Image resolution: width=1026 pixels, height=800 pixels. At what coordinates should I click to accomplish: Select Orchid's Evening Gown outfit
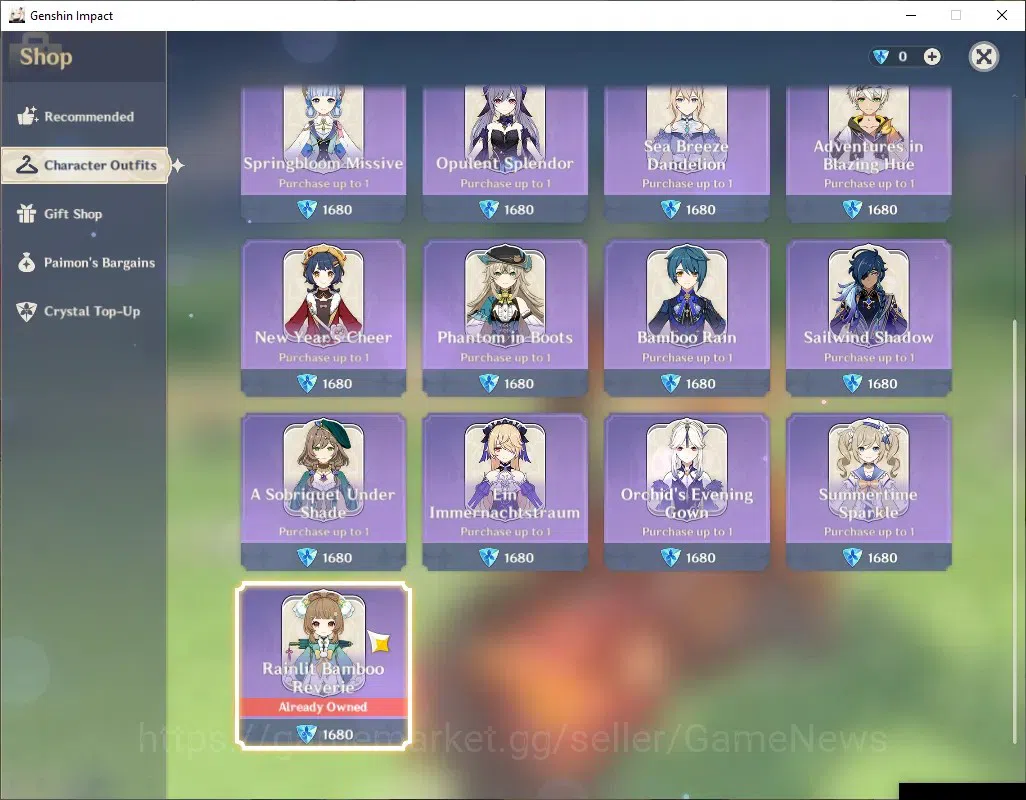point(686,492)
